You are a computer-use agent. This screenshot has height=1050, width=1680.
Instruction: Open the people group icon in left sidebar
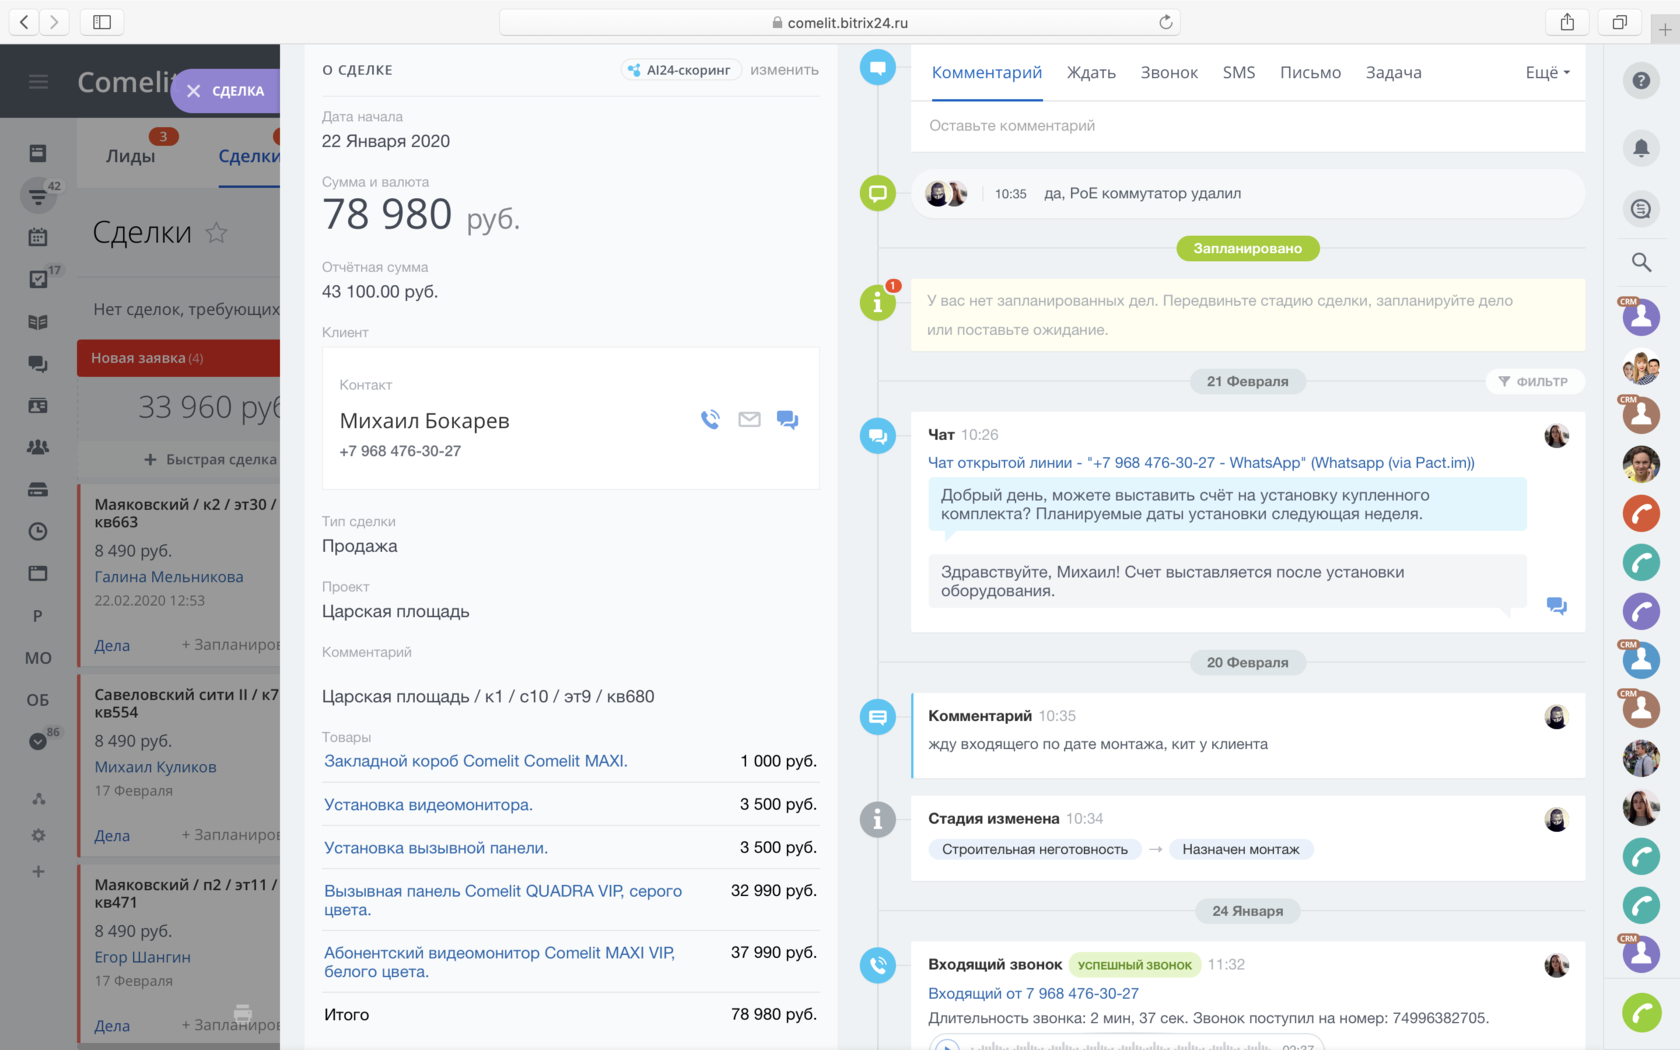pos(38,447)
